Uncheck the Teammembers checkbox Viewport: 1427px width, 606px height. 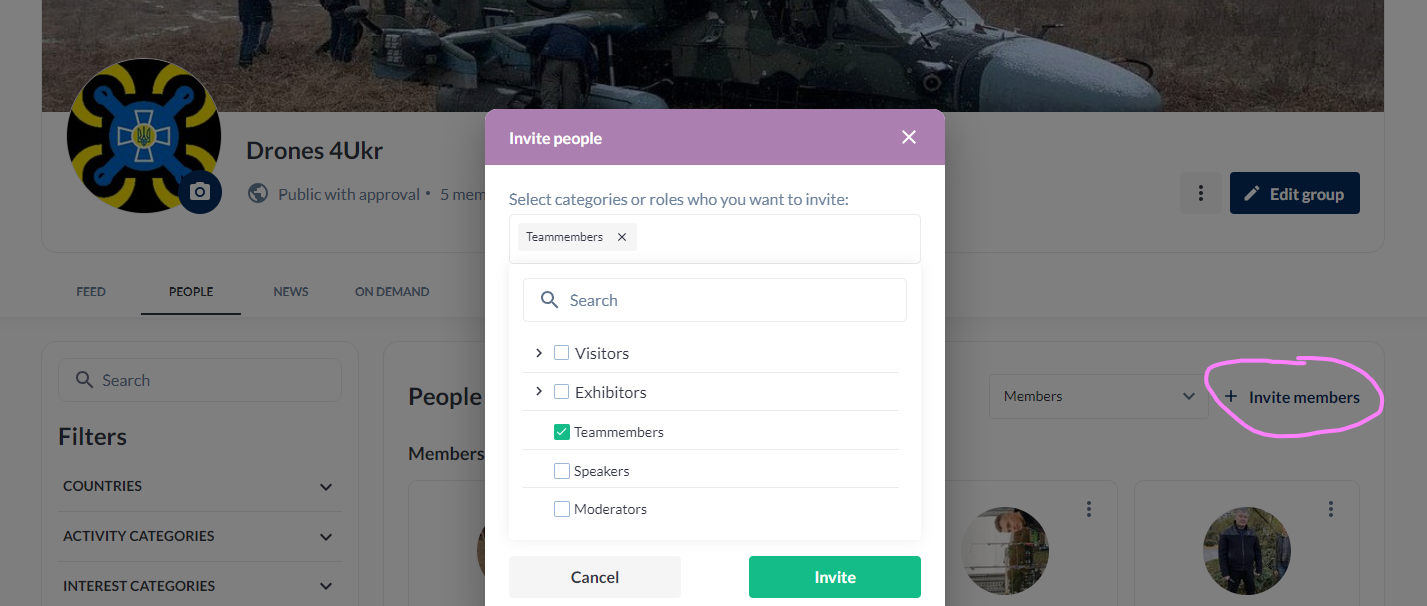pos(562,432)
